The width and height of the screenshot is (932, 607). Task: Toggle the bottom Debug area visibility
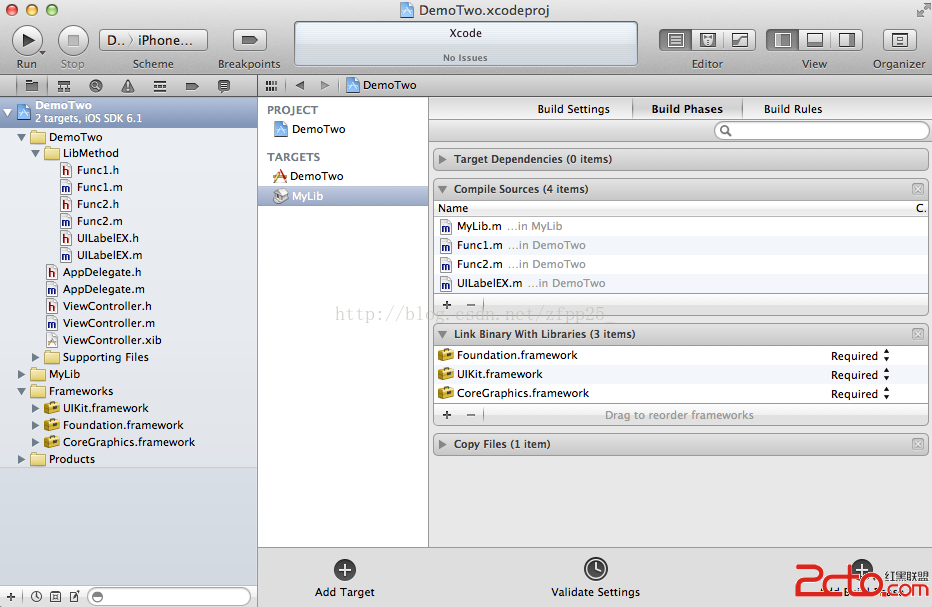[x=814, y=40]
